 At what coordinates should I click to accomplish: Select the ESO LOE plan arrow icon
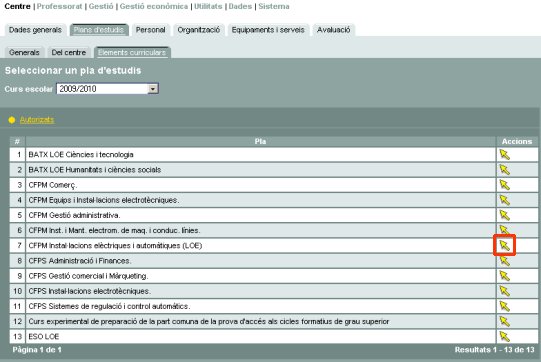[x=504, y=336]
